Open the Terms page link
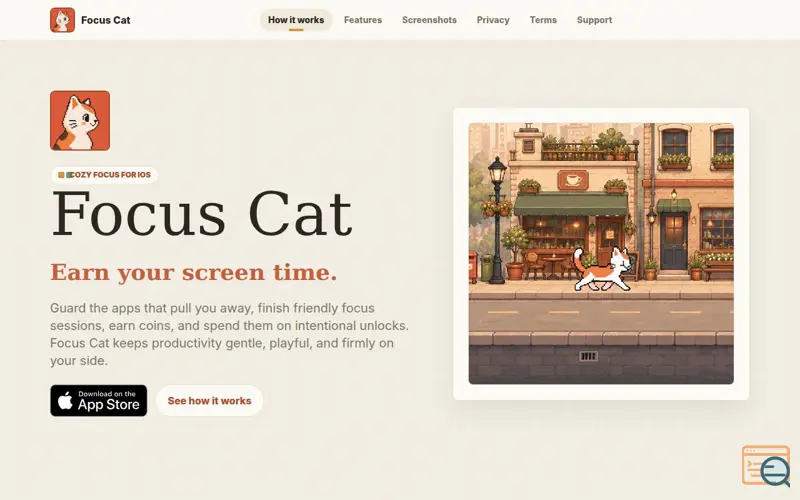Viewport: 800px width, 500px height. [x=543, y=20]
